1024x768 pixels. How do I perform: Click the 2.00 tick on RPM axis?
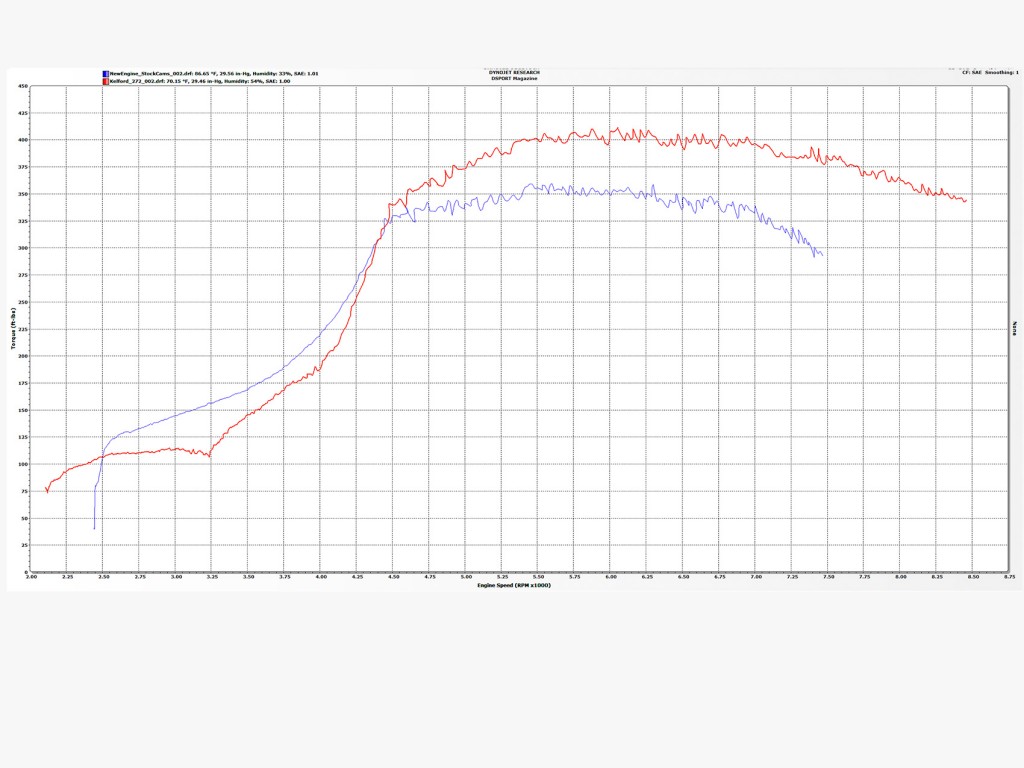click(32, 577)
